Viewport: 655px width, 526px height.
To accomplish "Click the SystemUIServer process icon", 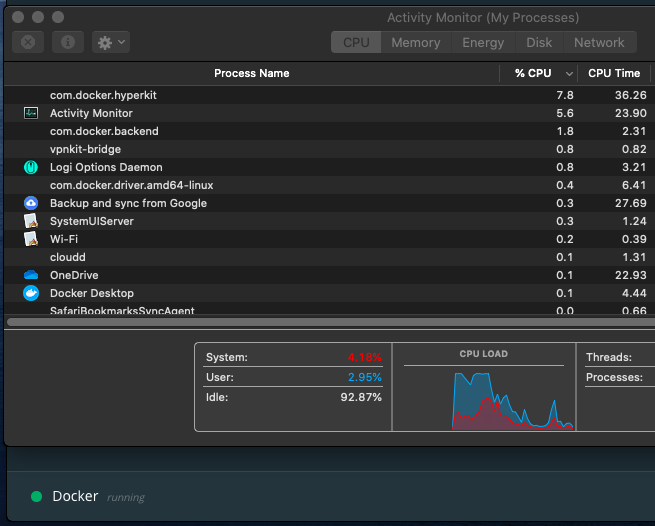I will [x=31, y=221].
